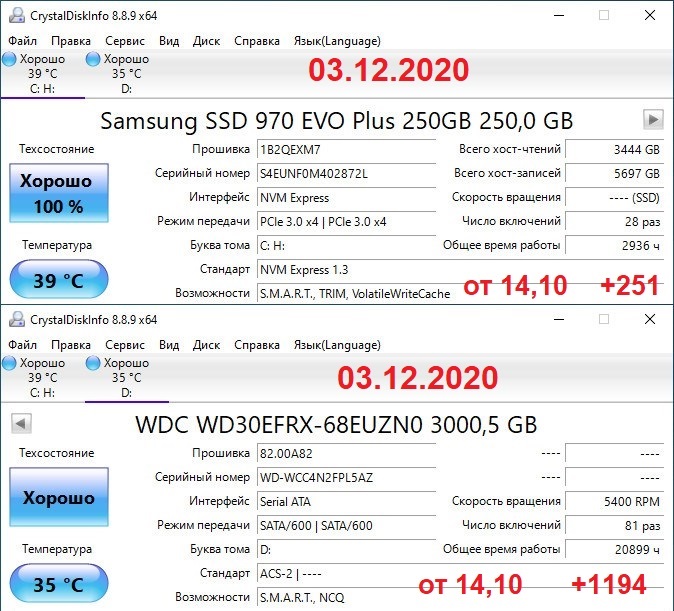Click Температура label in bottom window
The width and height of the screenshot is (674, 611).
point(57,550)
